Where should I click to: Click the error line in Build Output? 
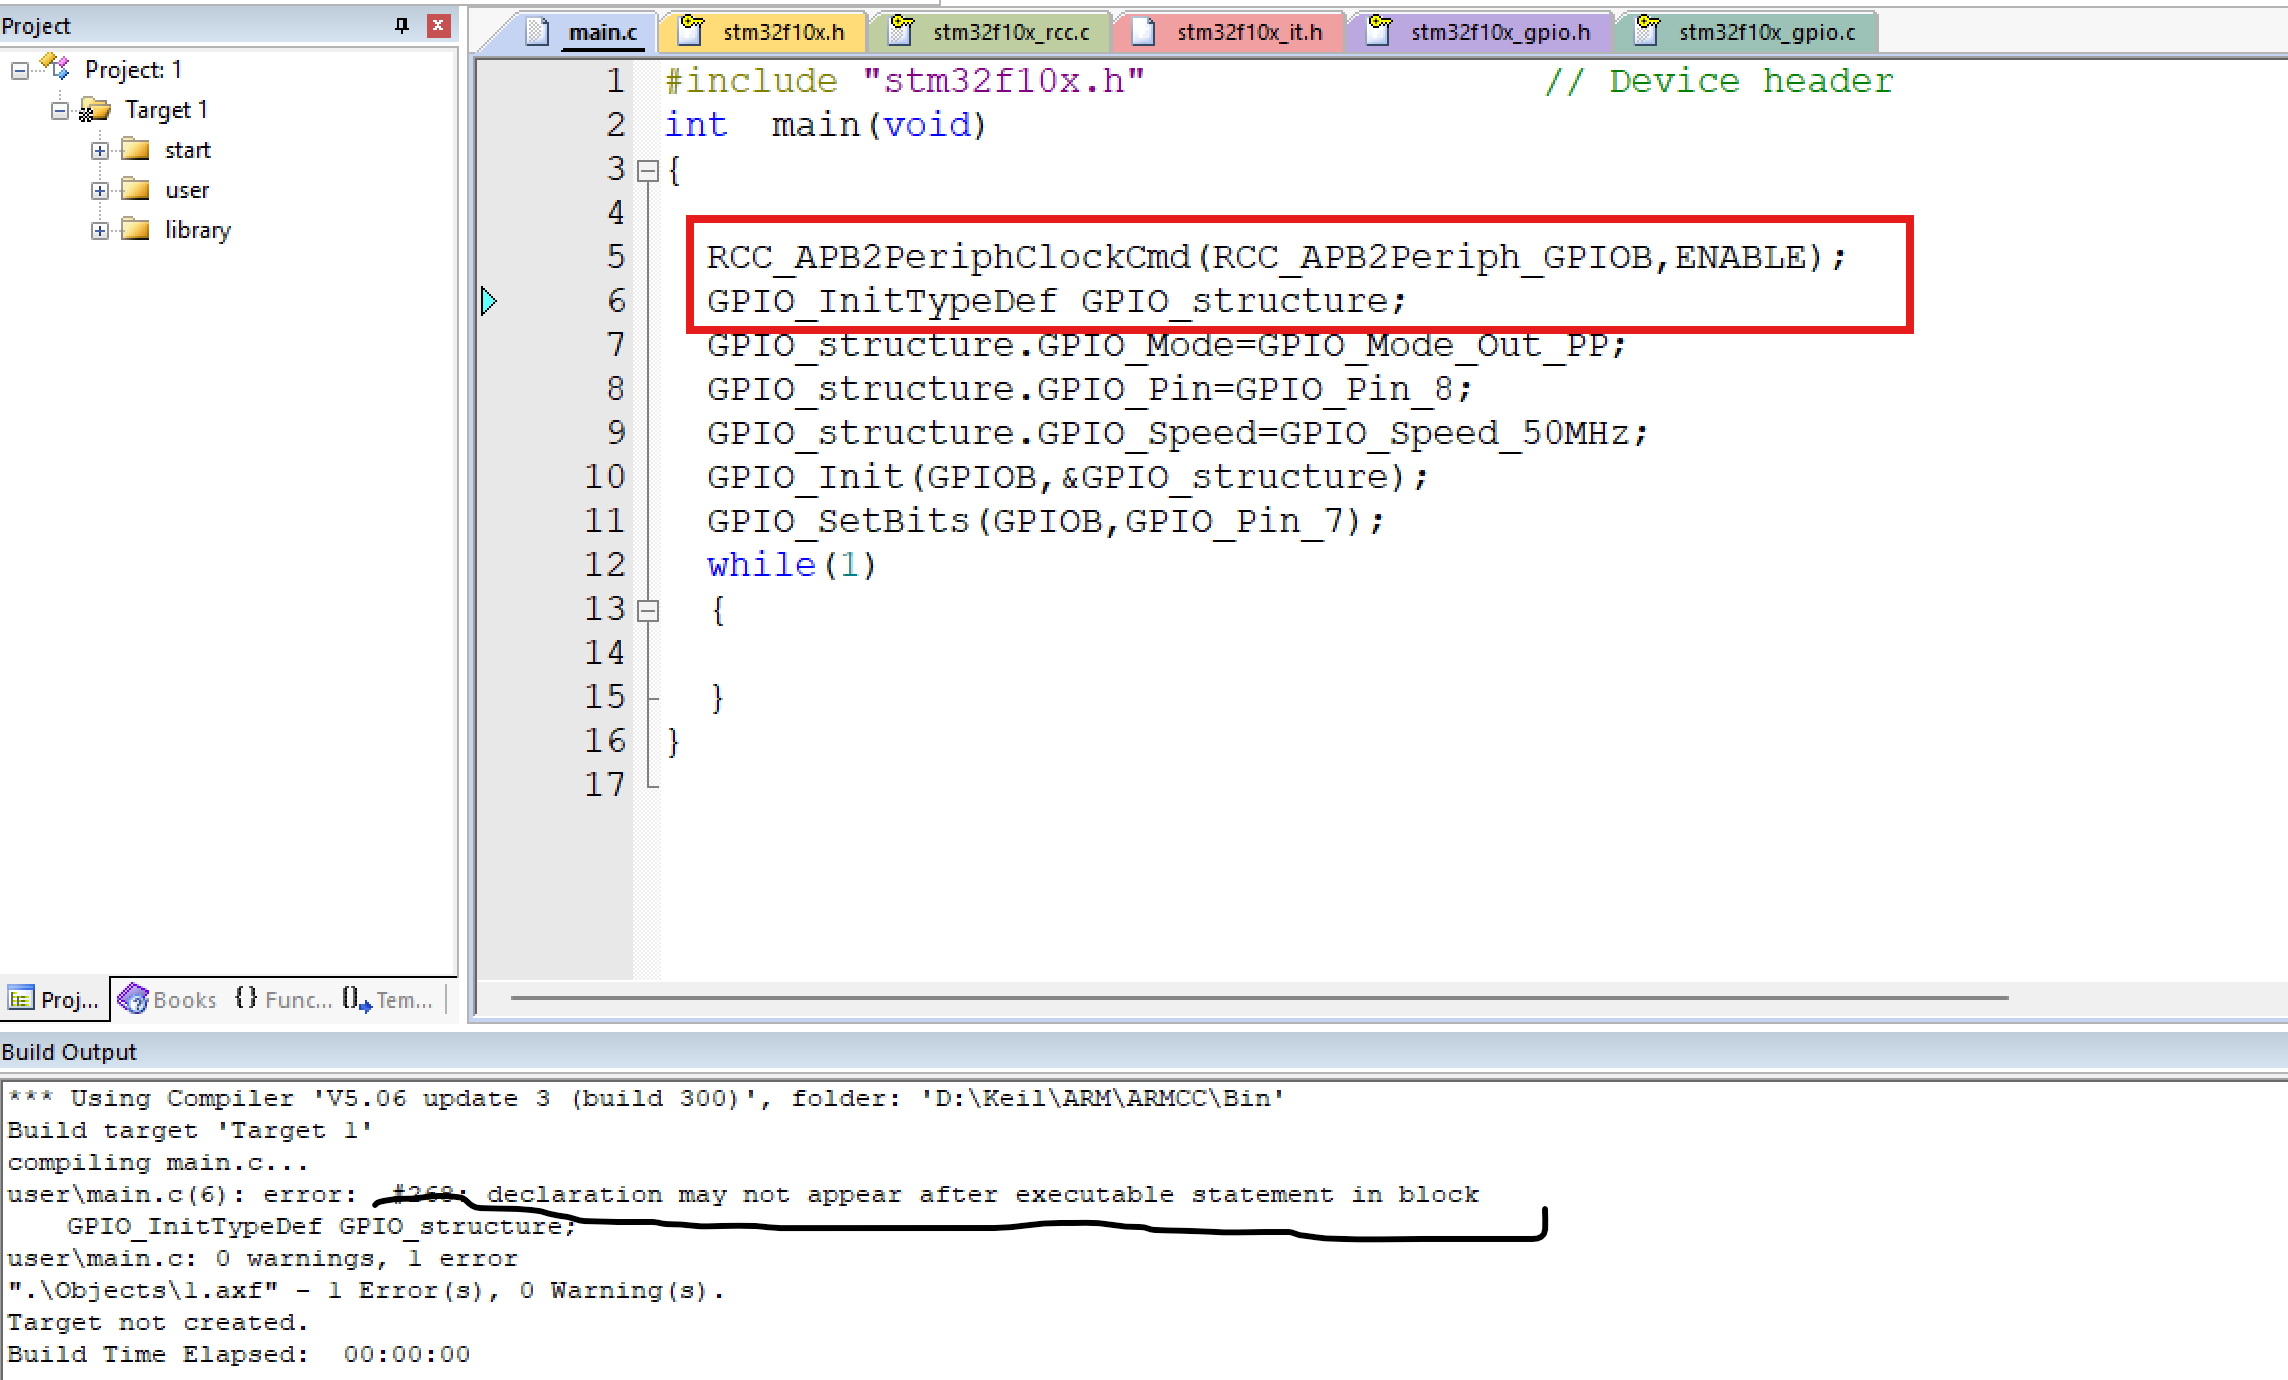[x=743, y=1194]
